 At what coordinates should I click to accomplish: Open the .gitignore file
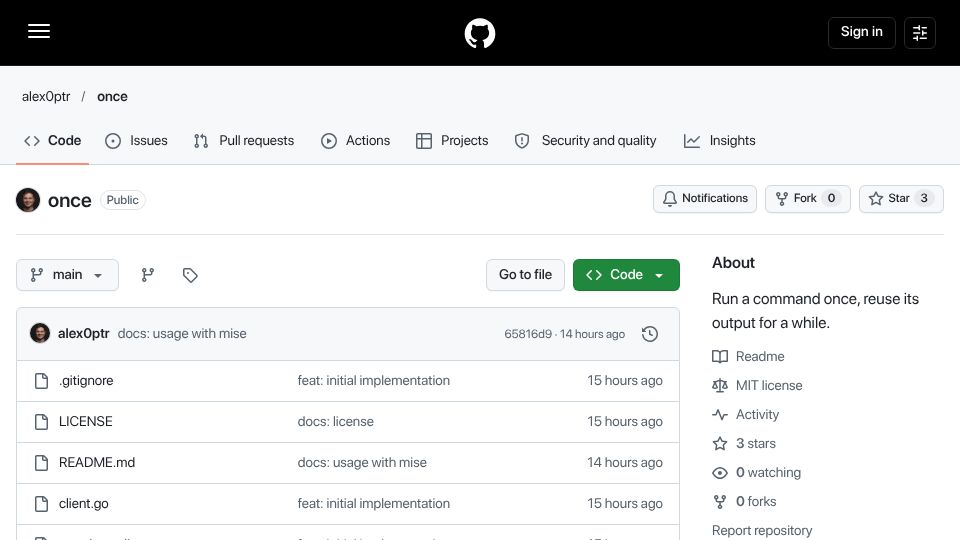[x=86, y=381]
